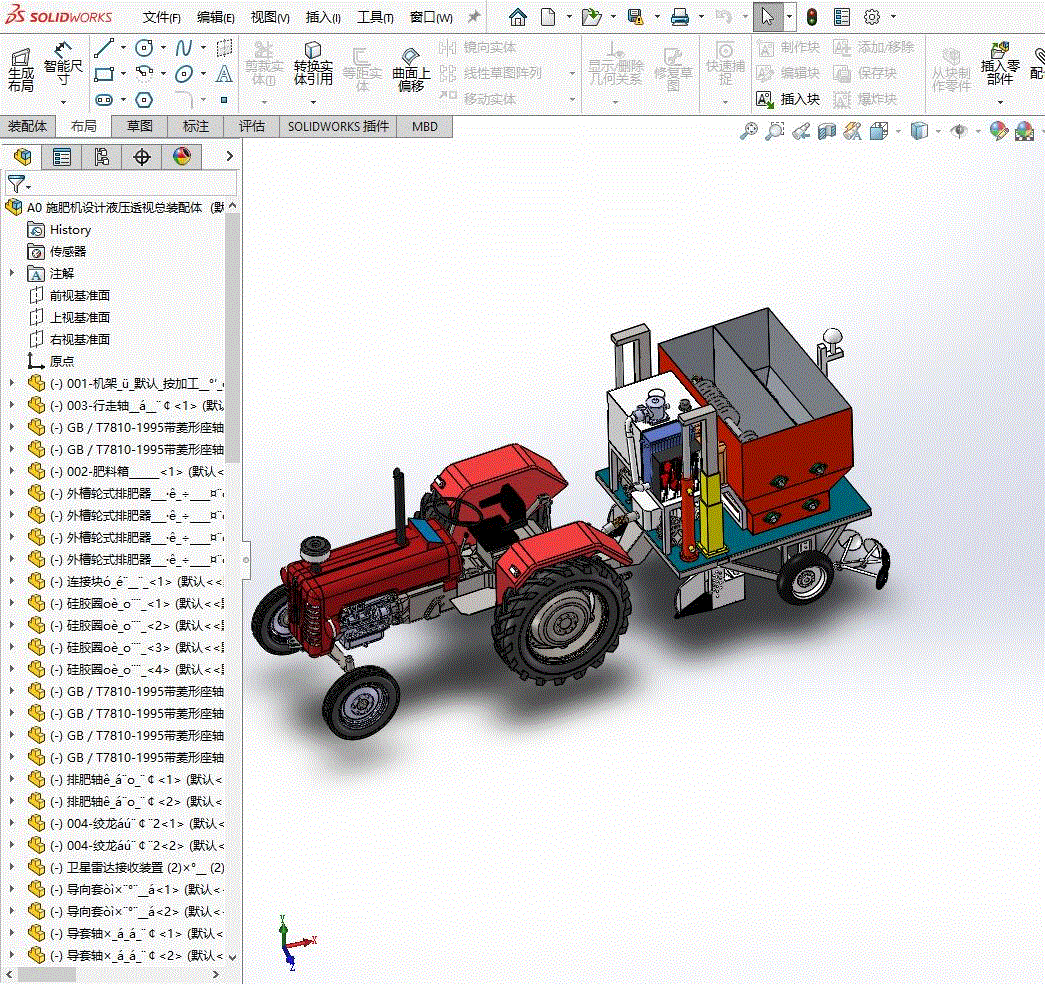1045x984 pixels.
Task: Expand the 002-肥料箱 component node
Action: [11, 471]
